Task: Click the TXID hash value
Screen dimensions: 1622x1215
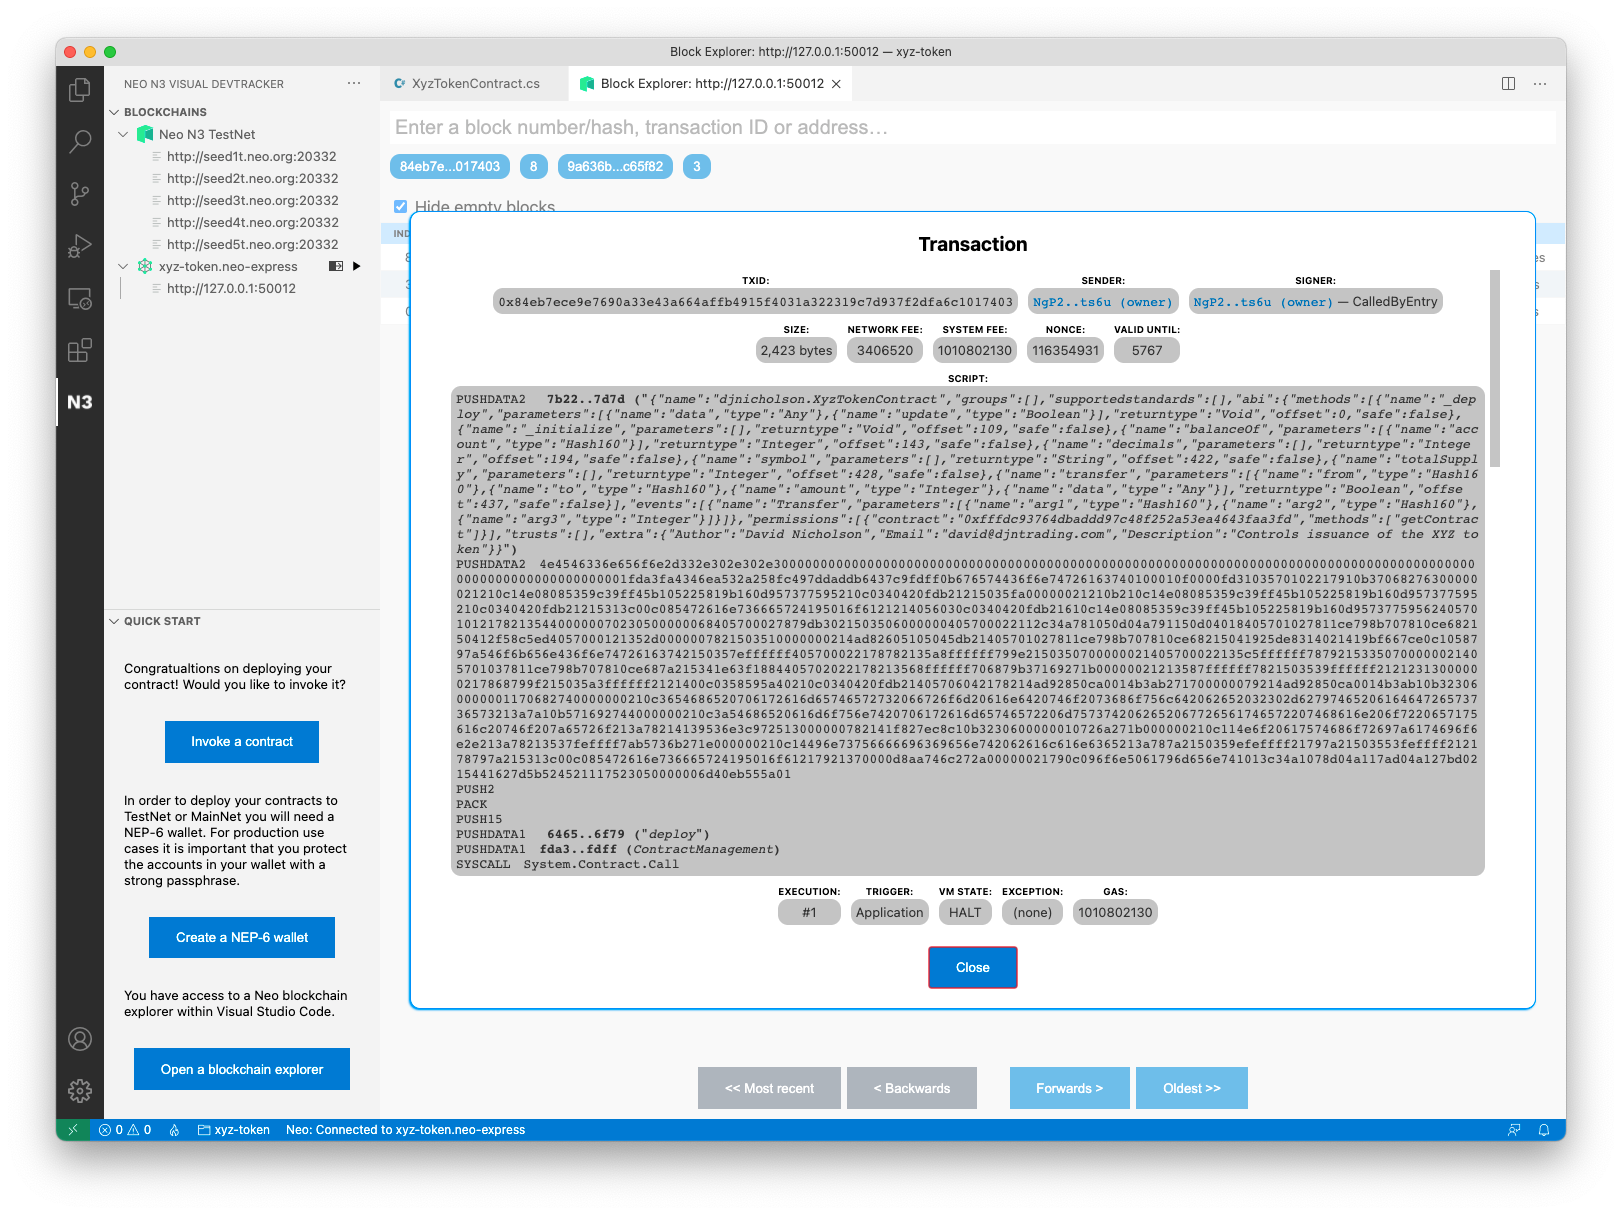Action: 756,302
